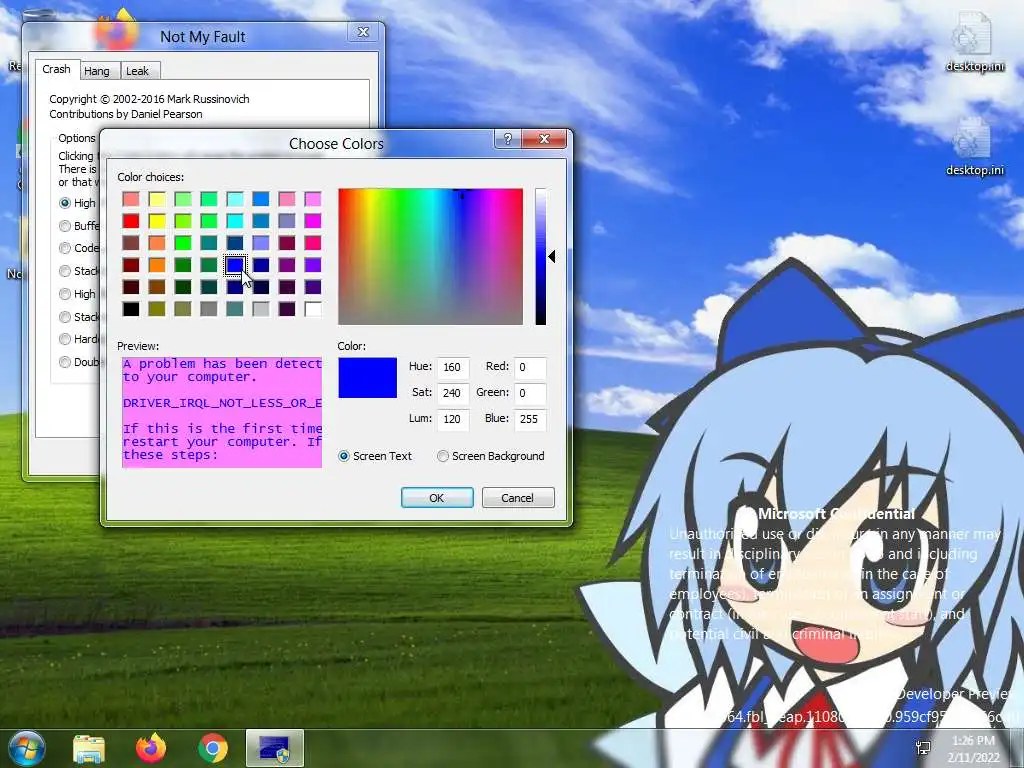Select the Not My Fault taskbar button
Screen dimensions: 1024x768
[274, 748]
